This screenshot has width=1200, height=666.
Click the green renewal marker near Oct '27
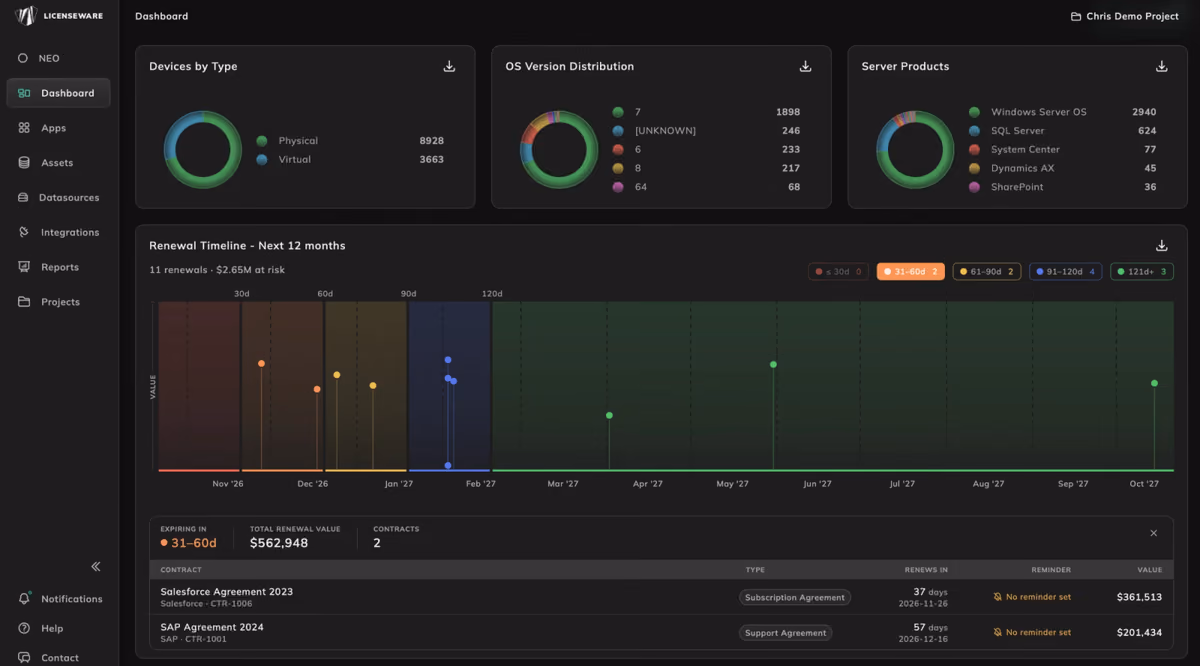tap(1154, 383)
